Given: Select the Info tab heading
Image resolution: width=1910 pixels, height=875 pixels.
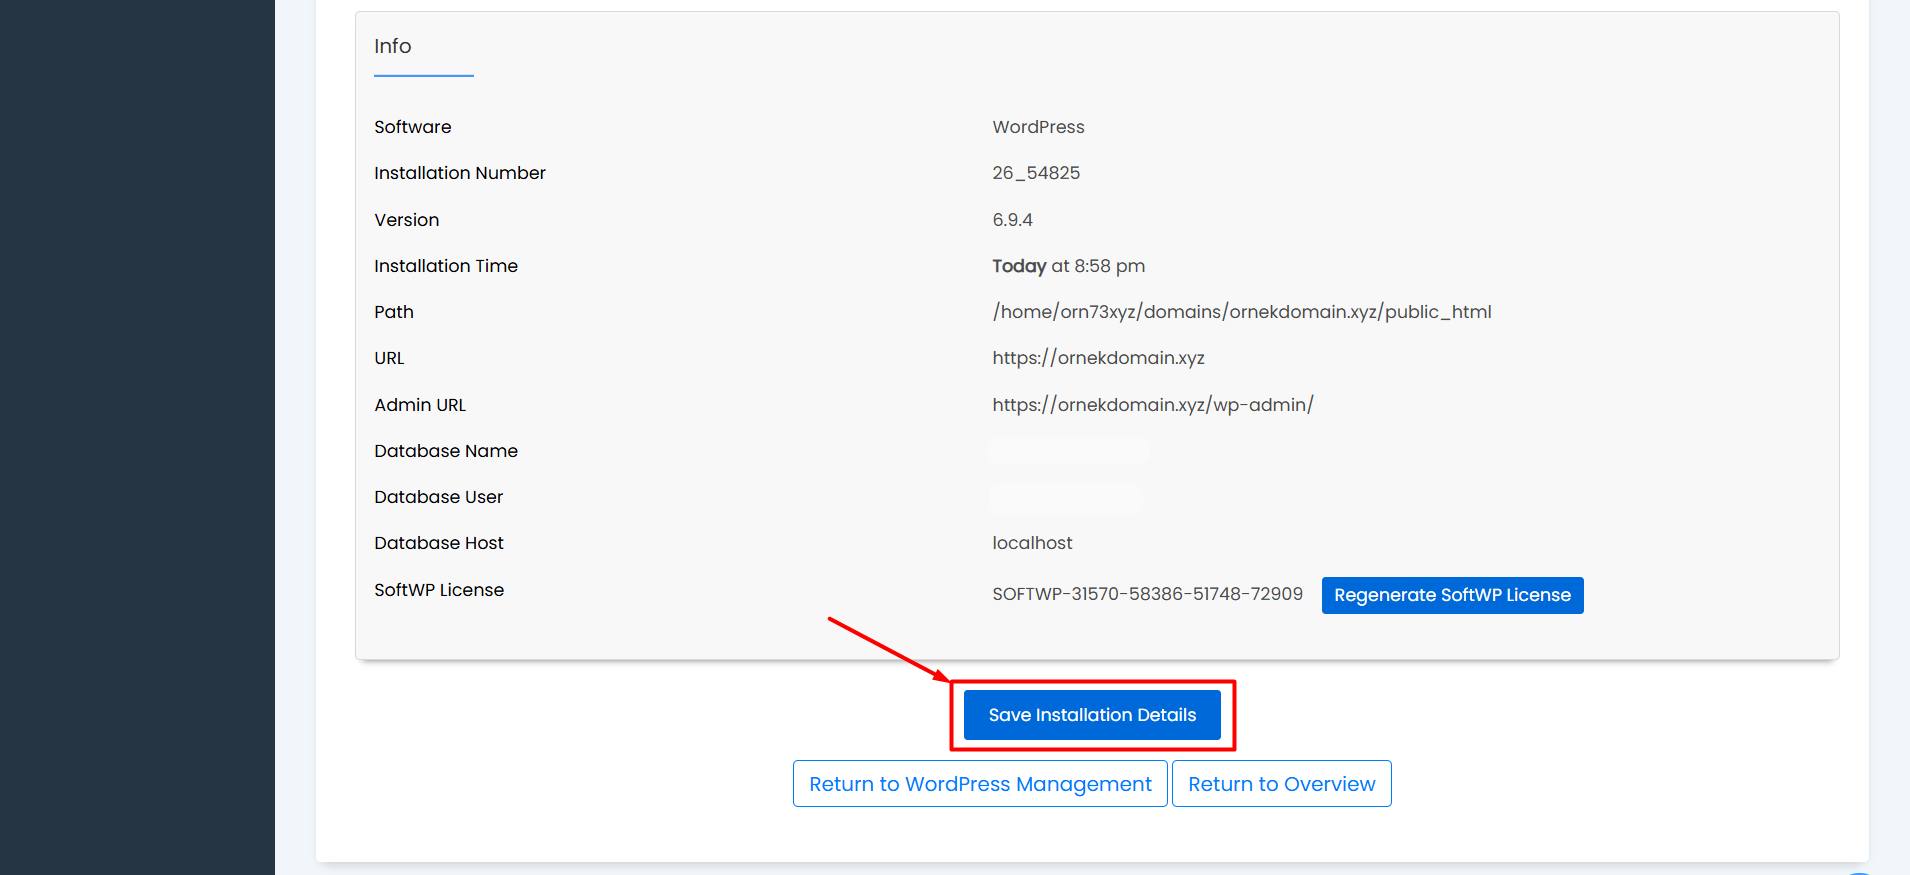Looking at the screenshot, I should click(393, 47).
